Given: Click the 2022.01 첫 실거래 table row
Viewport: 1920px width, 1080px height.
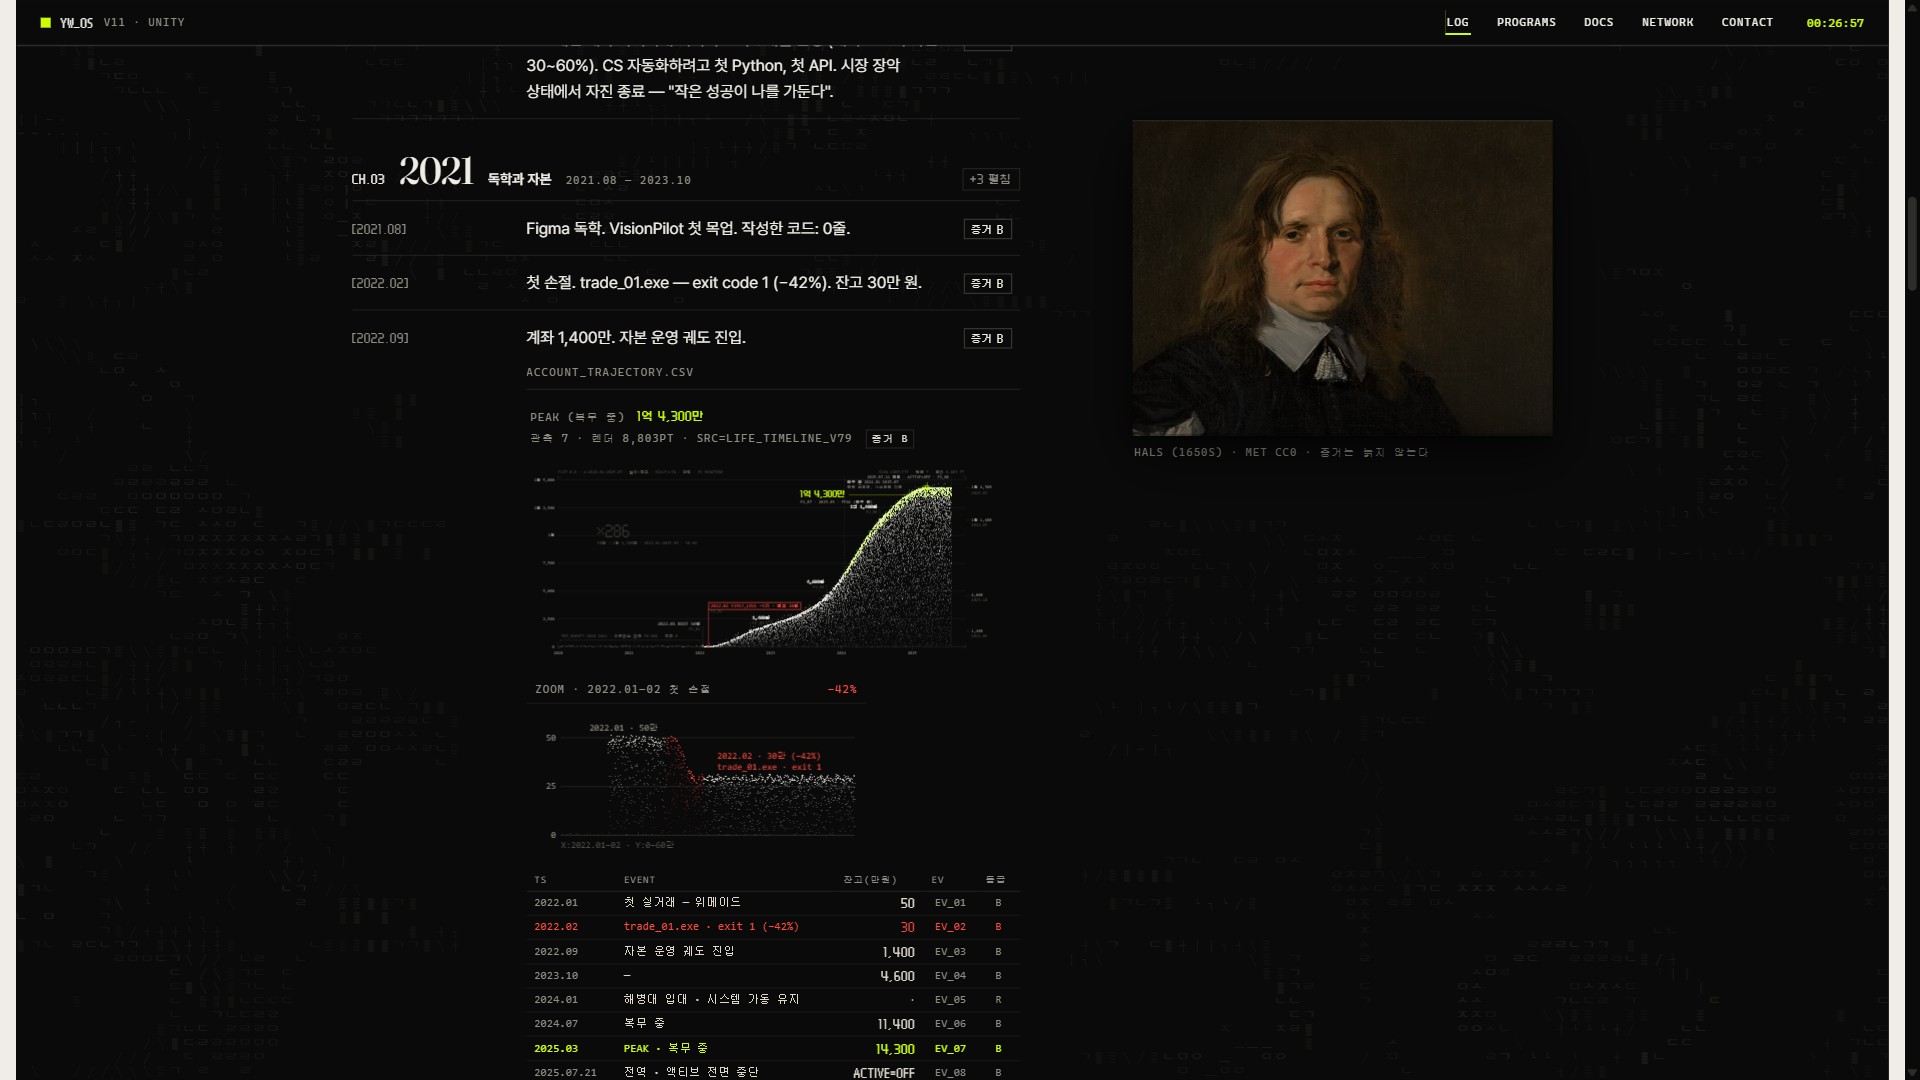Looking at the screenshot, I should 773,903.
